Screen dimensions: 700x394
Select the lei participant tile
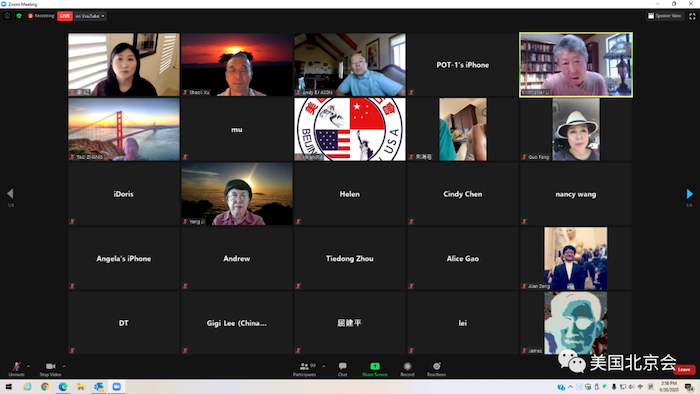coord(463,323)
